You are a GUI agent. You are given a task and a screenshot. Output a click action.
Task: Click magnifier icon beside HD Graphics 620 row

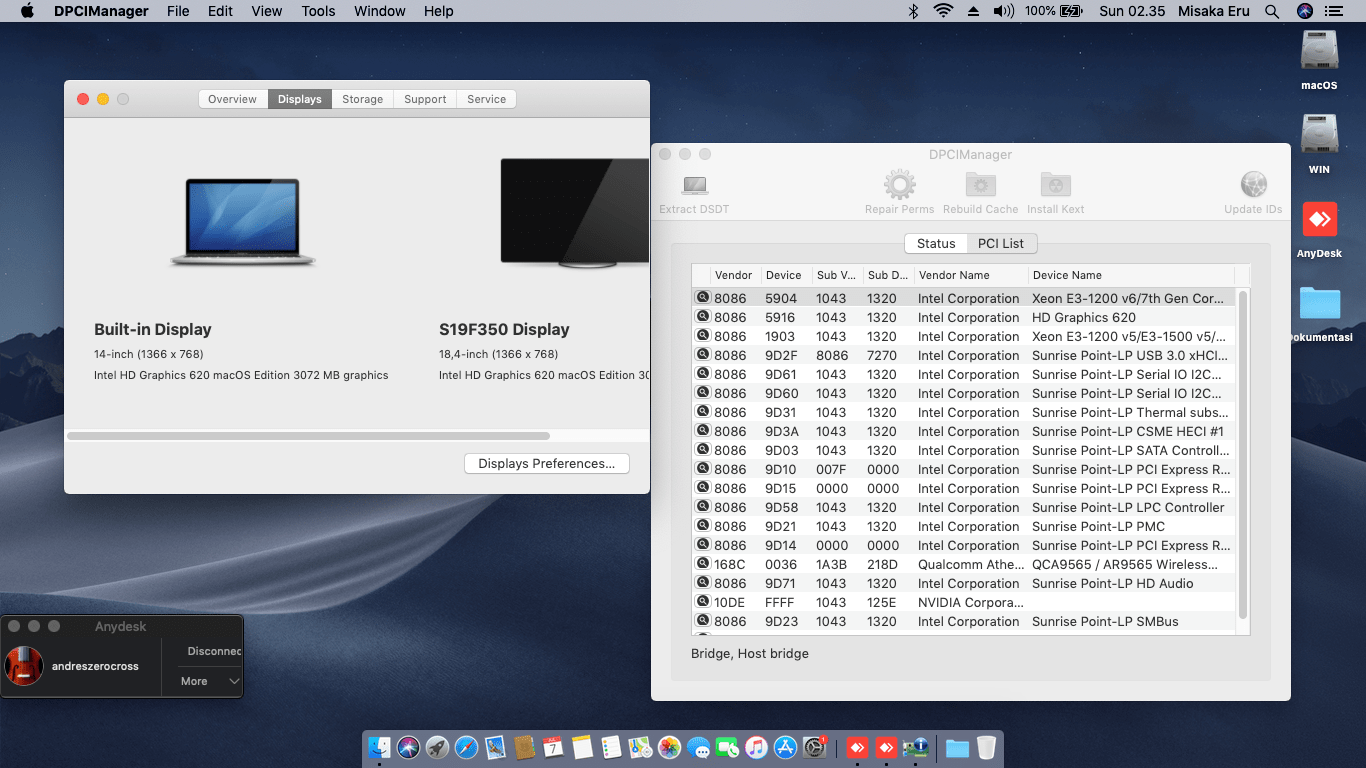(702, 317)
